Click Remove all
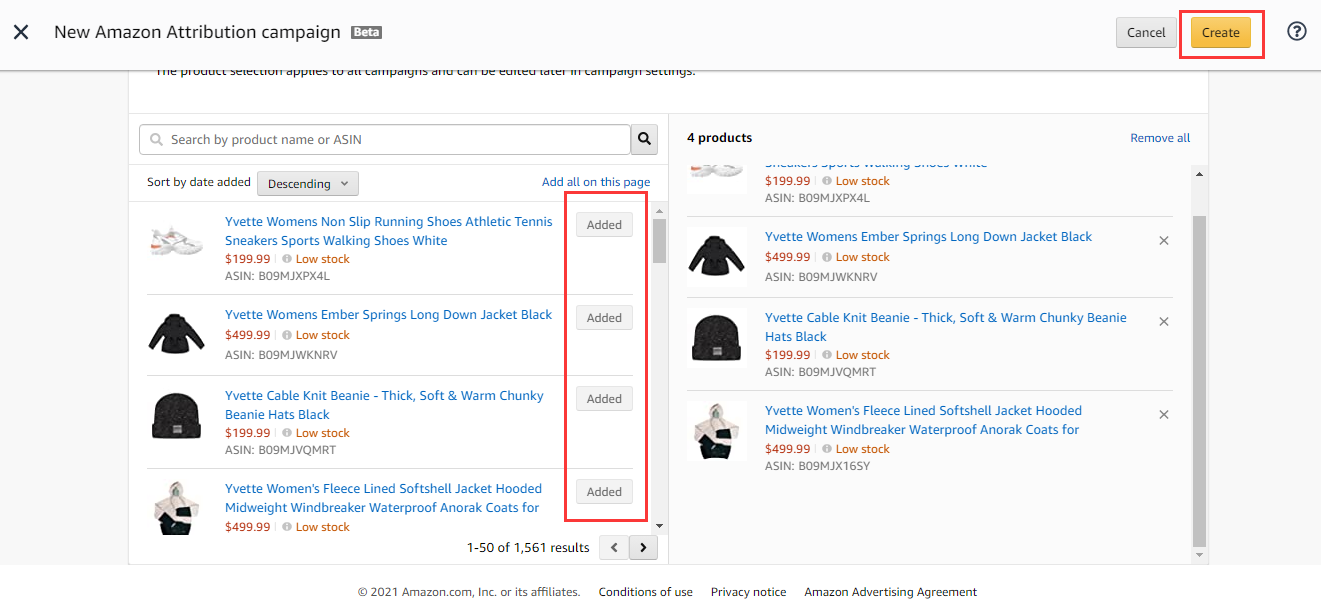1321x608 pixels. point(1159,137)
